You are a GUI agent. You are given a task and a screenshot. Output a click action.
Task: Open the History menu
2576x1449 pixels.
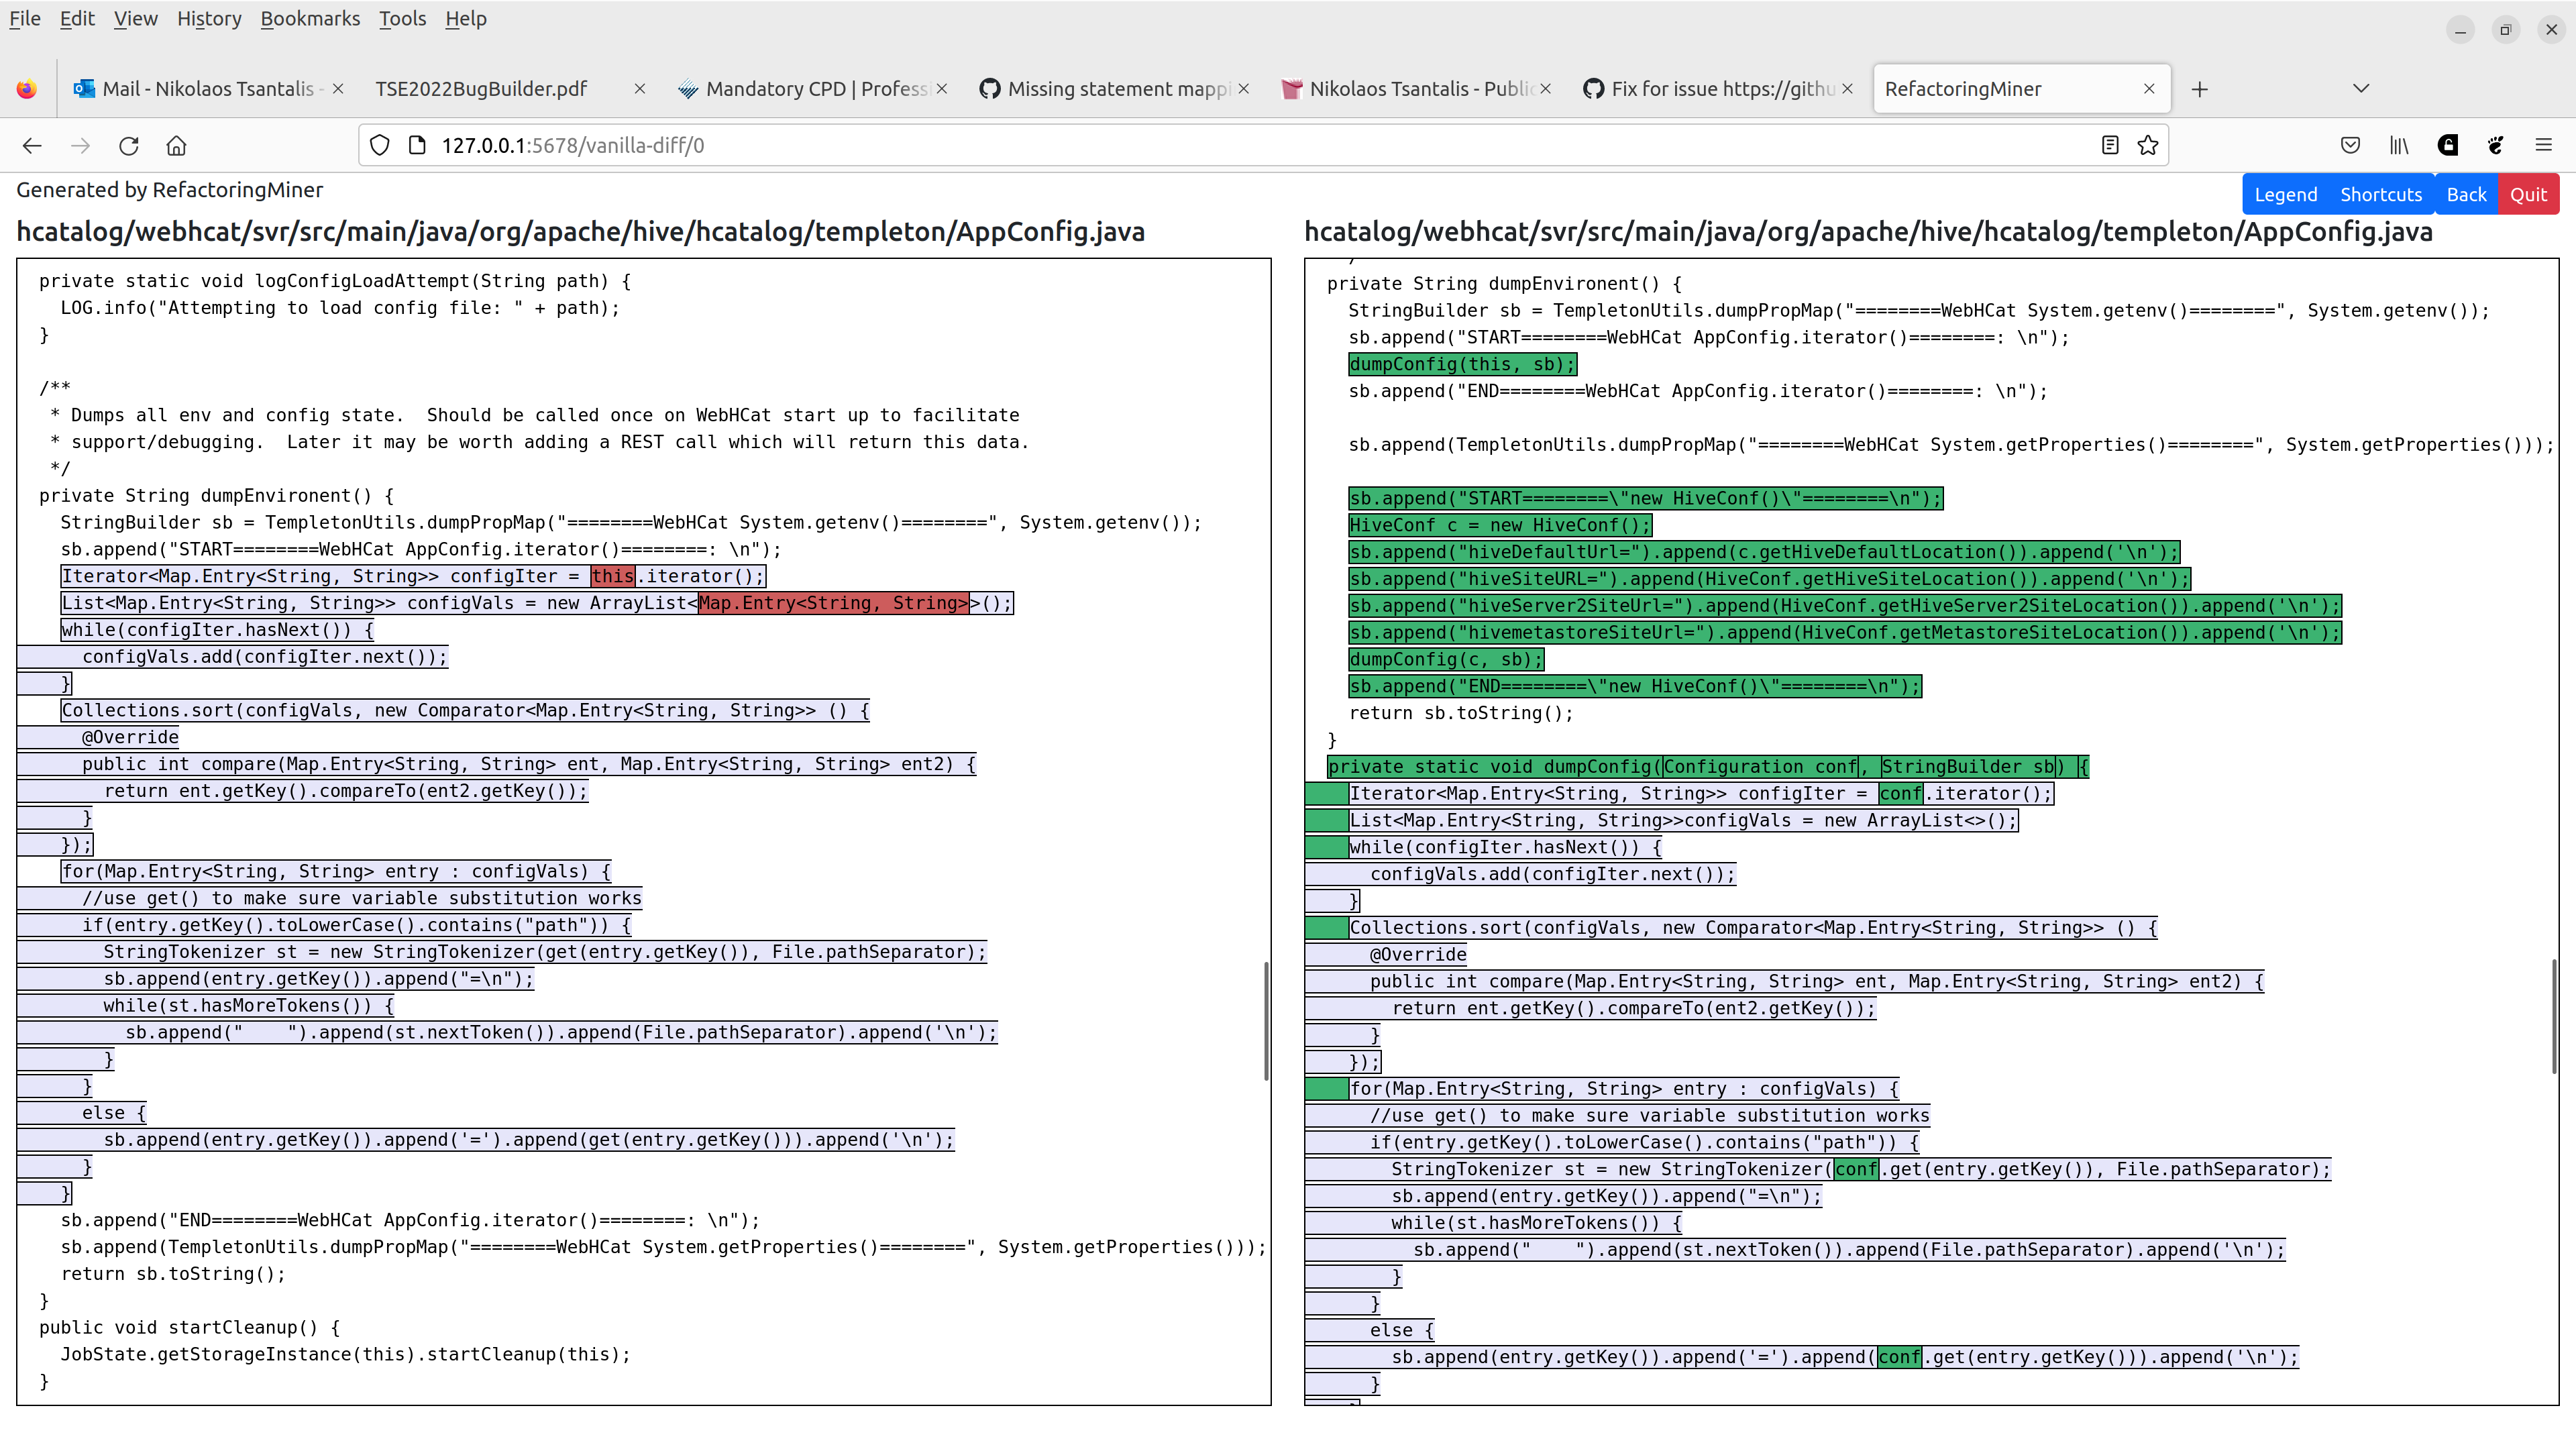(209, 18)
